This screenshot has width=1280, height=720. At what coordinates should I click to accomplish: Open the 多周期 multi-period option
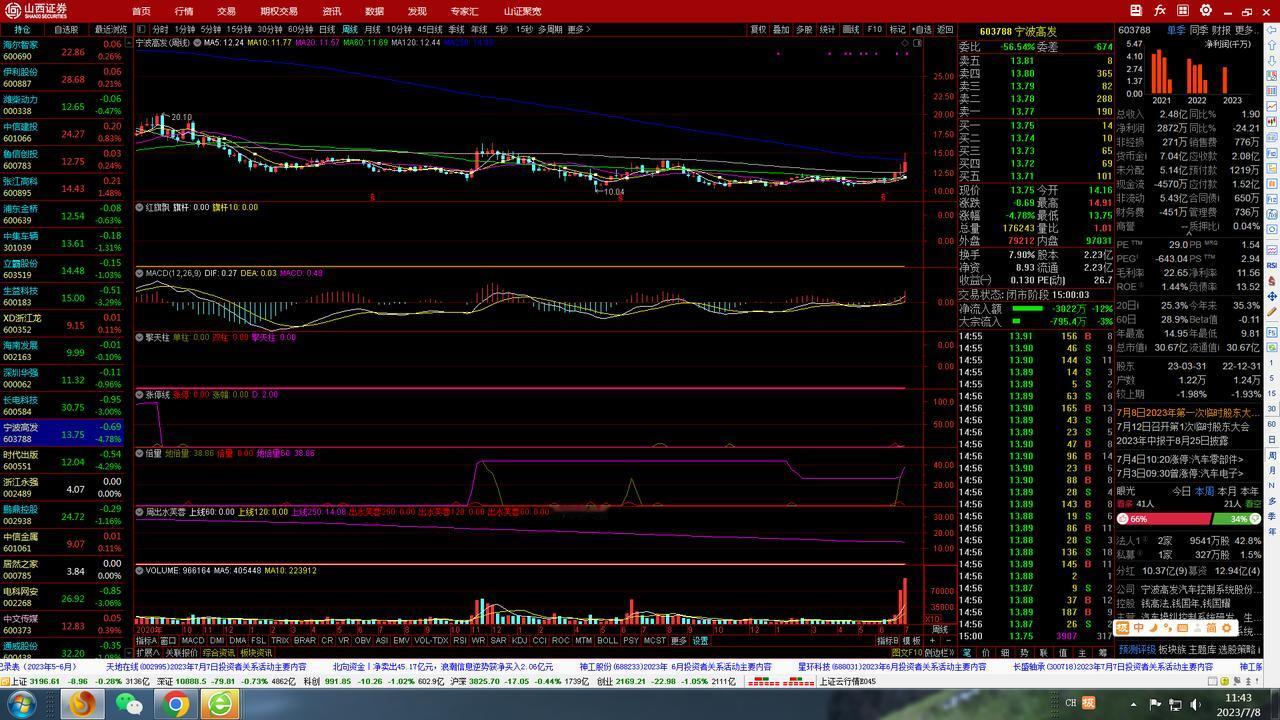[x=550, y=30]
